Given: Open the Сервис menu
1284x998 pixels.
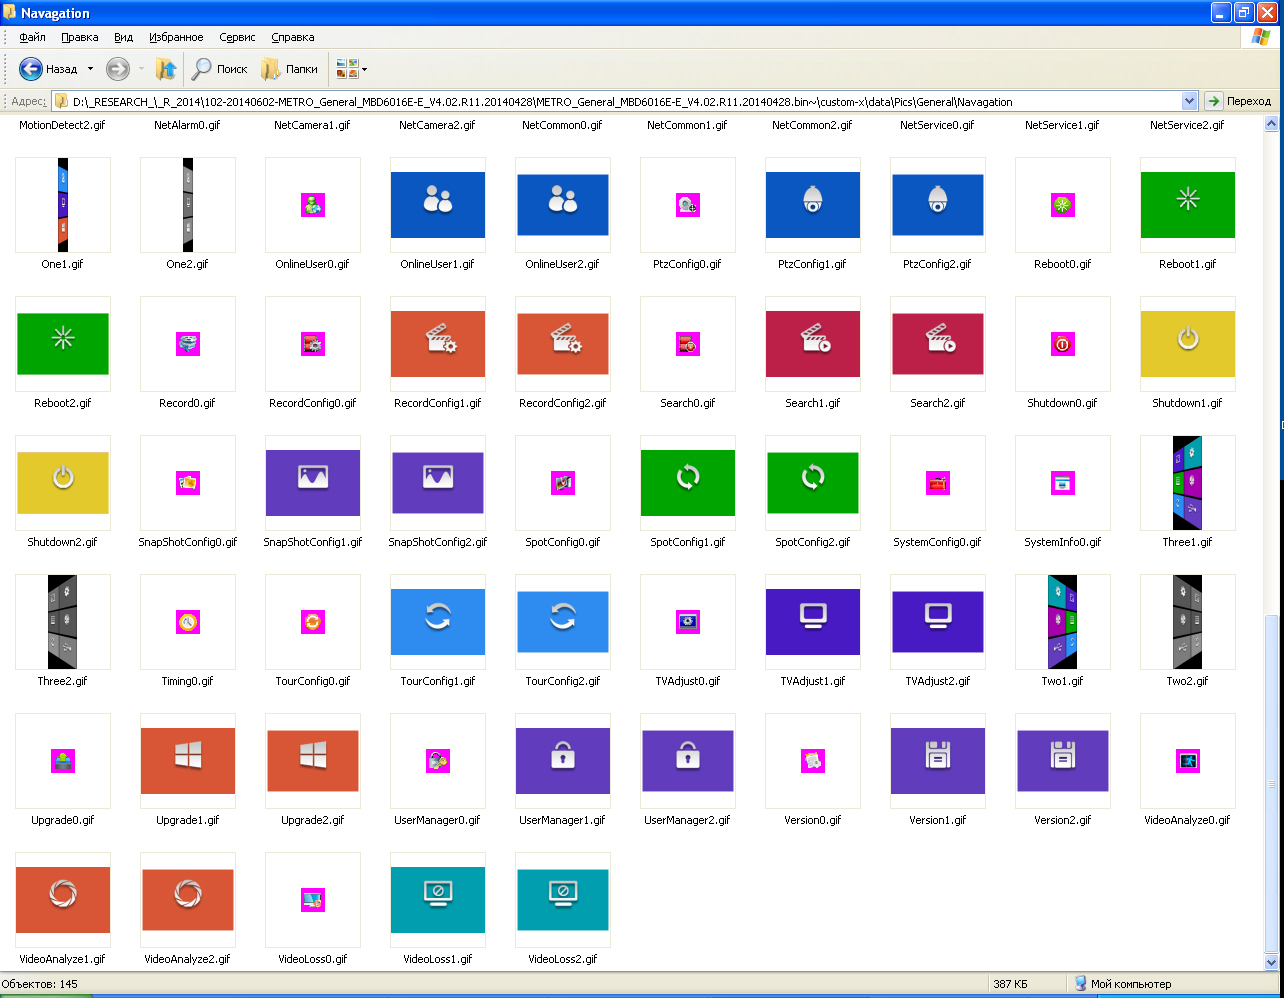Looking at the screenshot, I should point(237,37).
